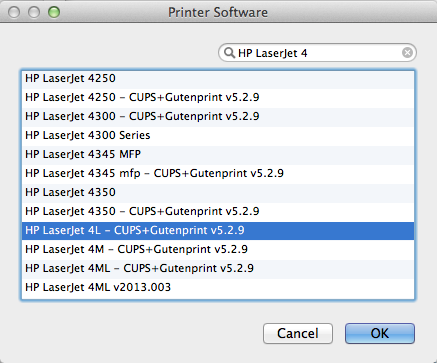Select HP LaserJet 4250 CUPS+Gutenprint entry
Screen dimensions: 437x363
tap(218, 97)
